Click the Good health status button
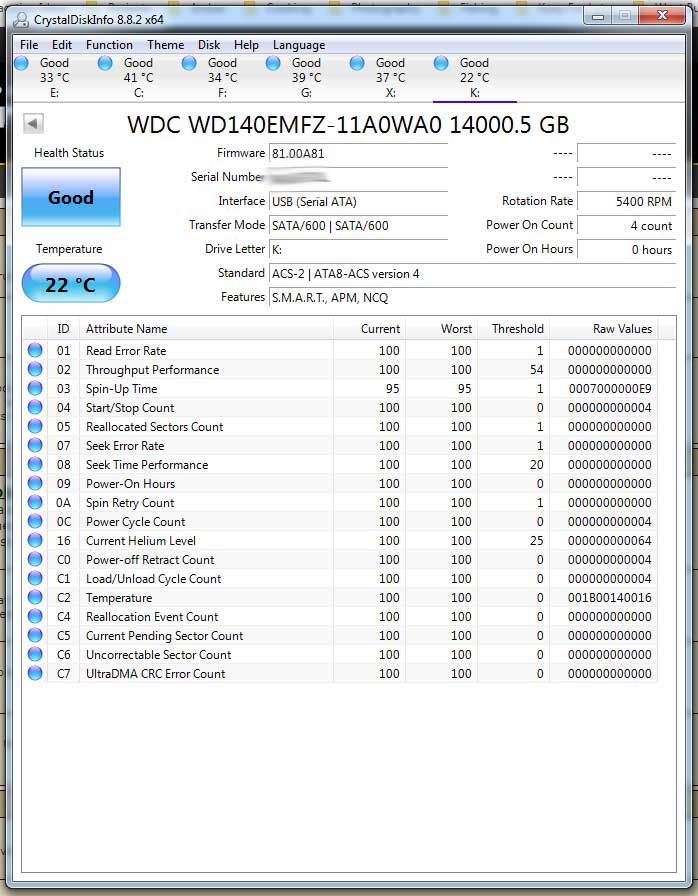This screenshot has width=698, height=896. click(x=71, y=197)
